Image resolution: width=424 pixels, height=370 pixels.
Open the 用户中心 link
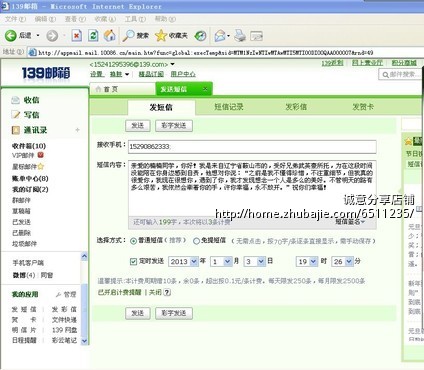point(183,74)
